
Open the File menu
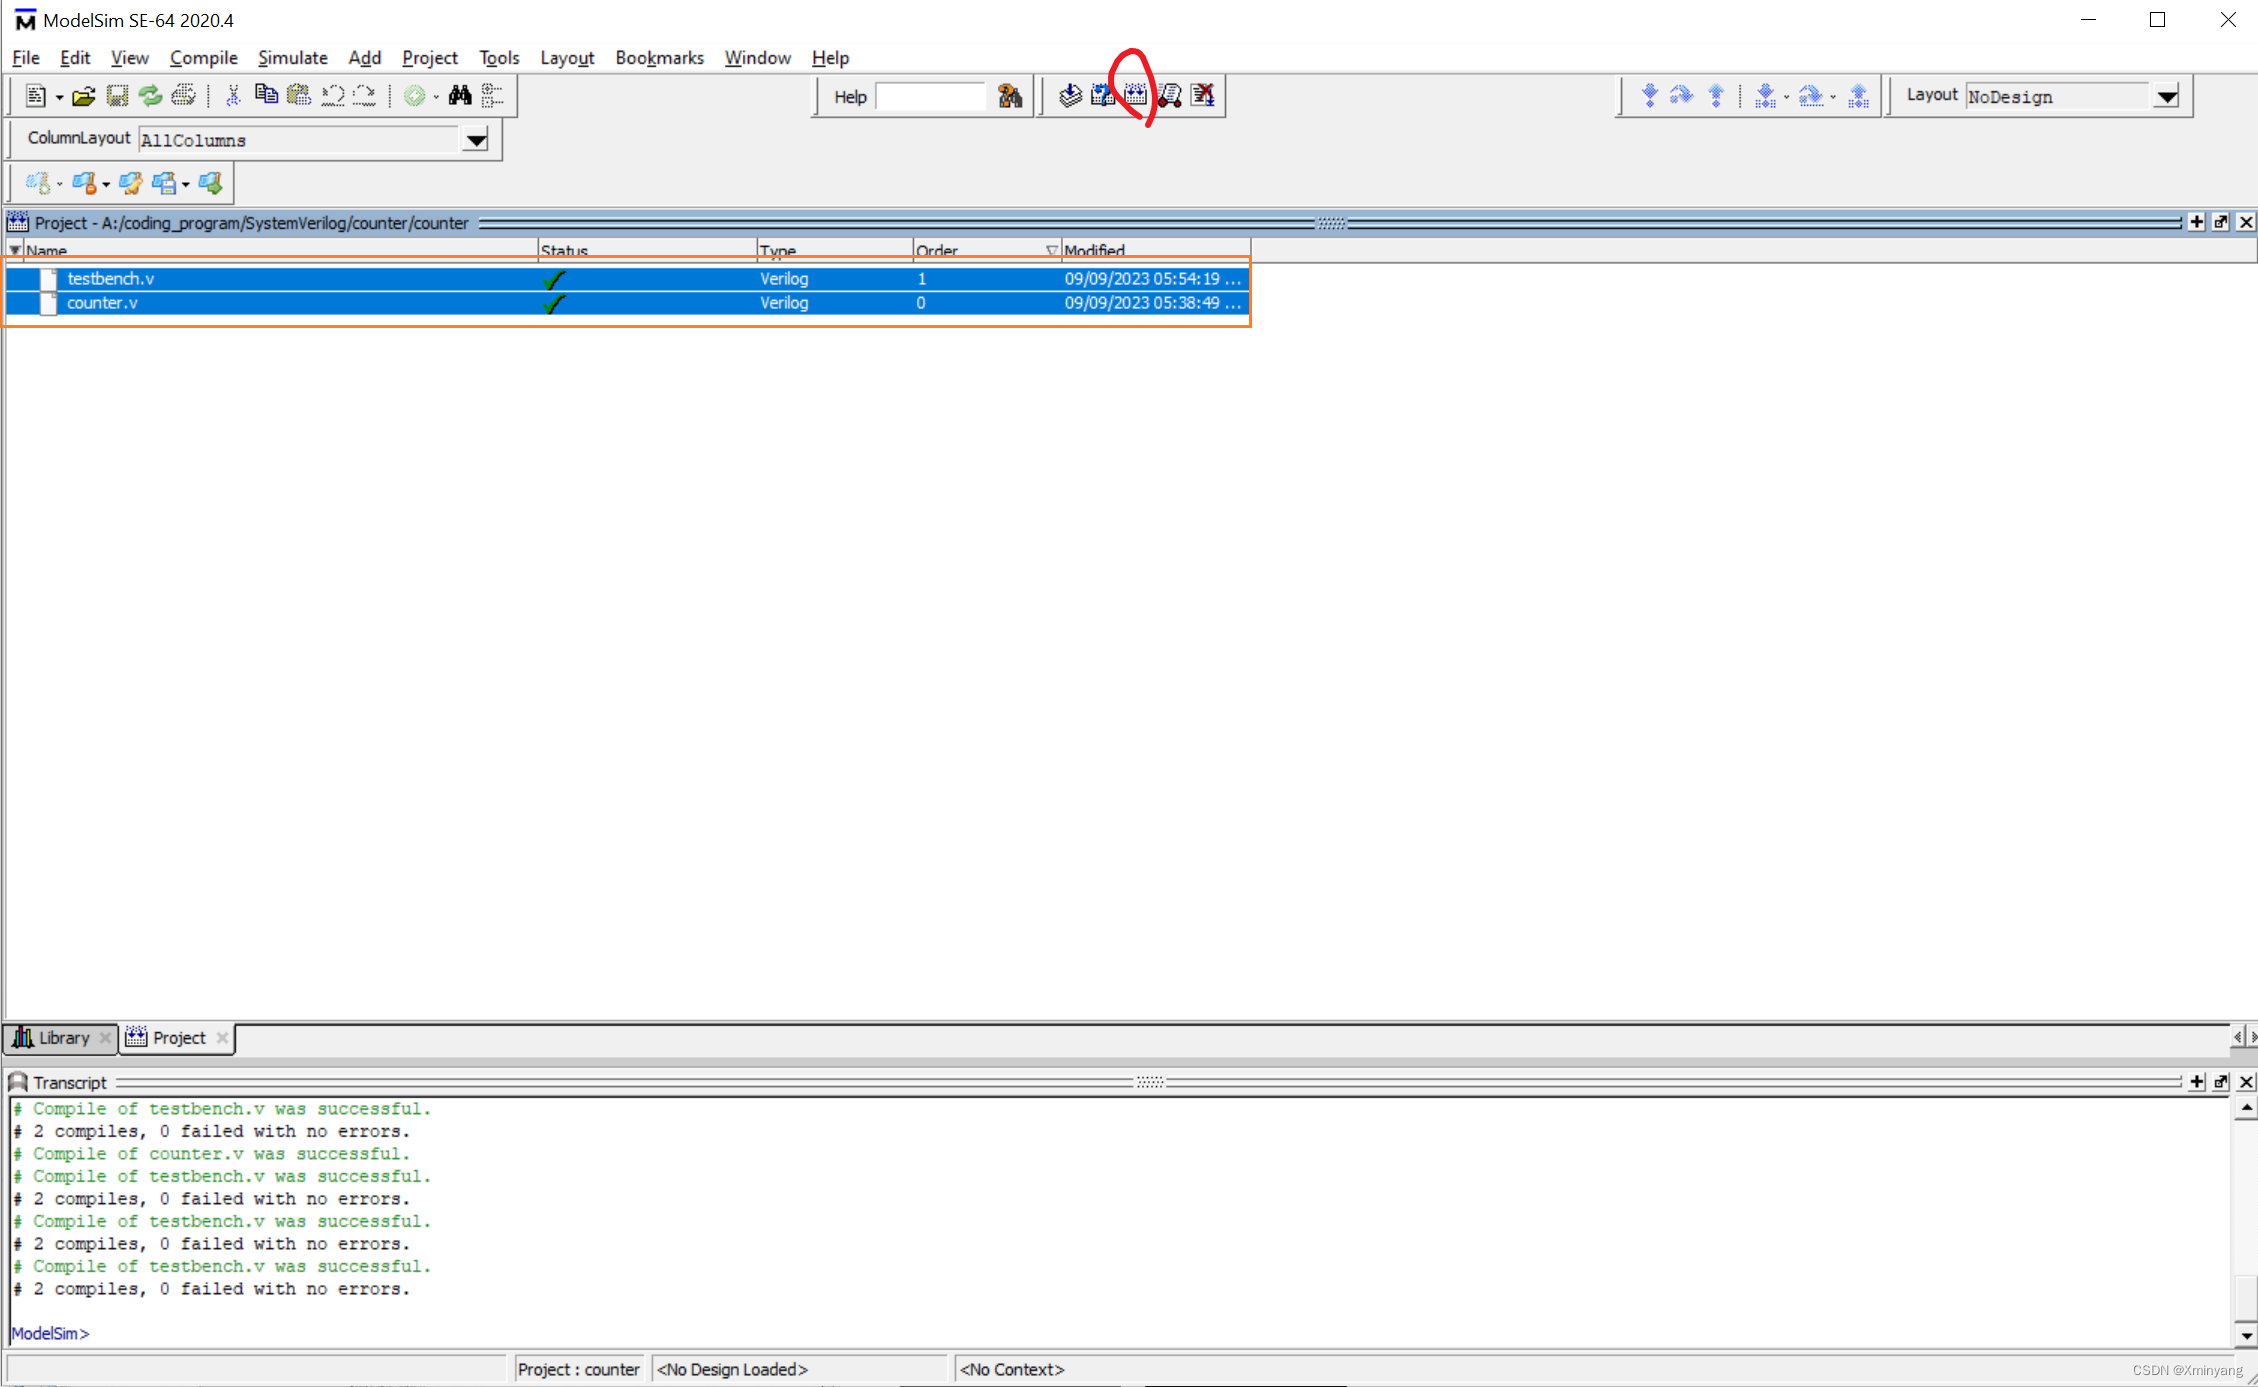[x=26, y=58]
